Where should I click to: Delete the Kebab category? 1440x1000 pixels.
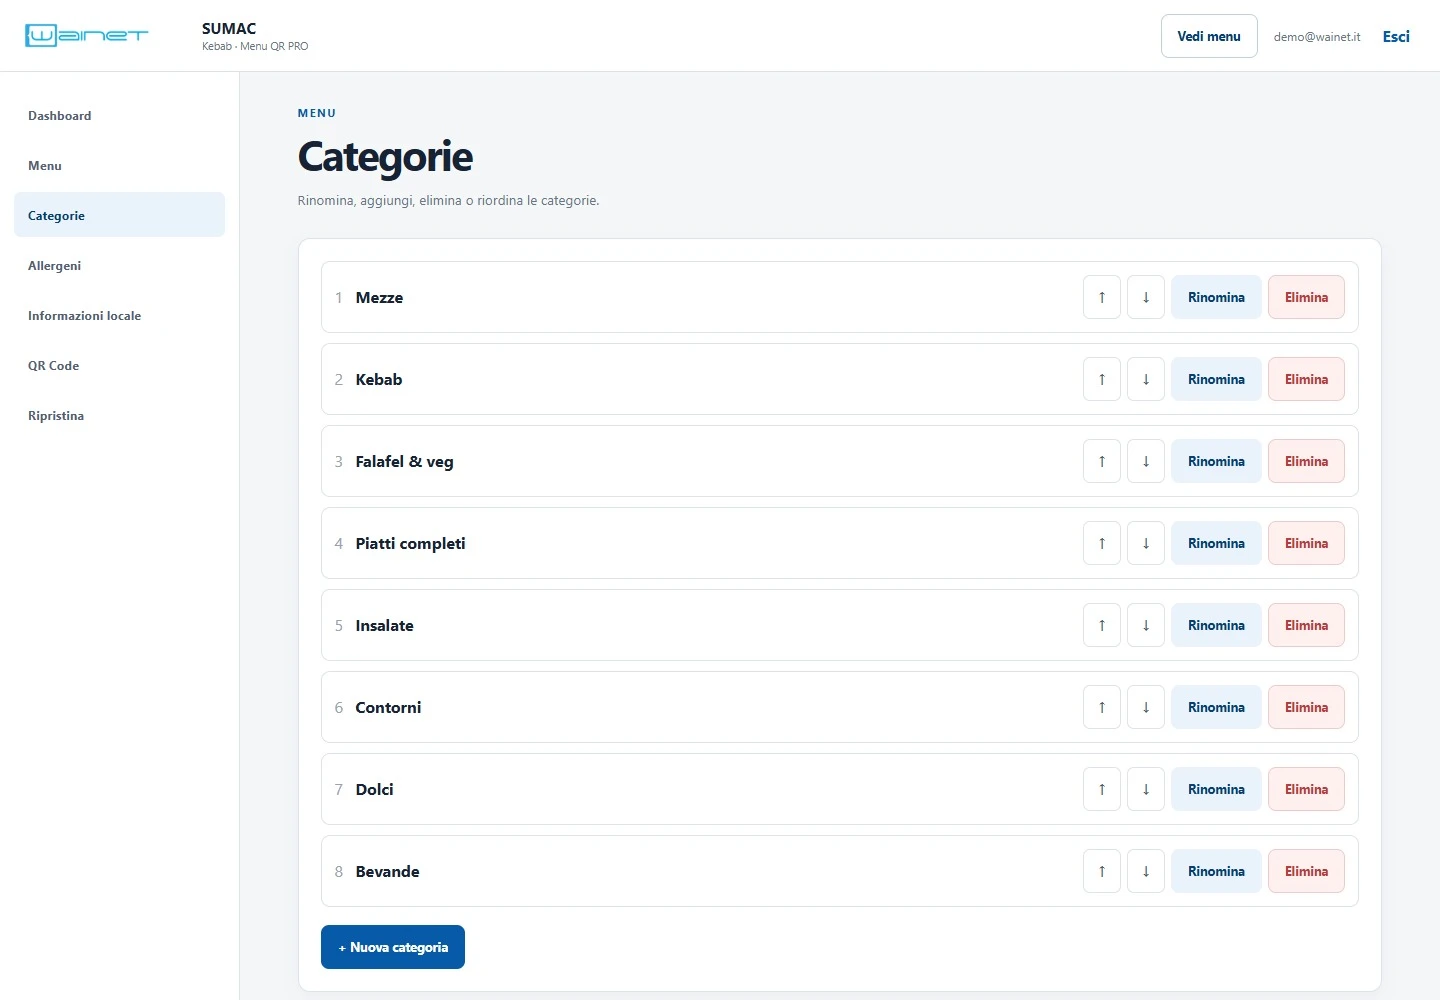1306,379
